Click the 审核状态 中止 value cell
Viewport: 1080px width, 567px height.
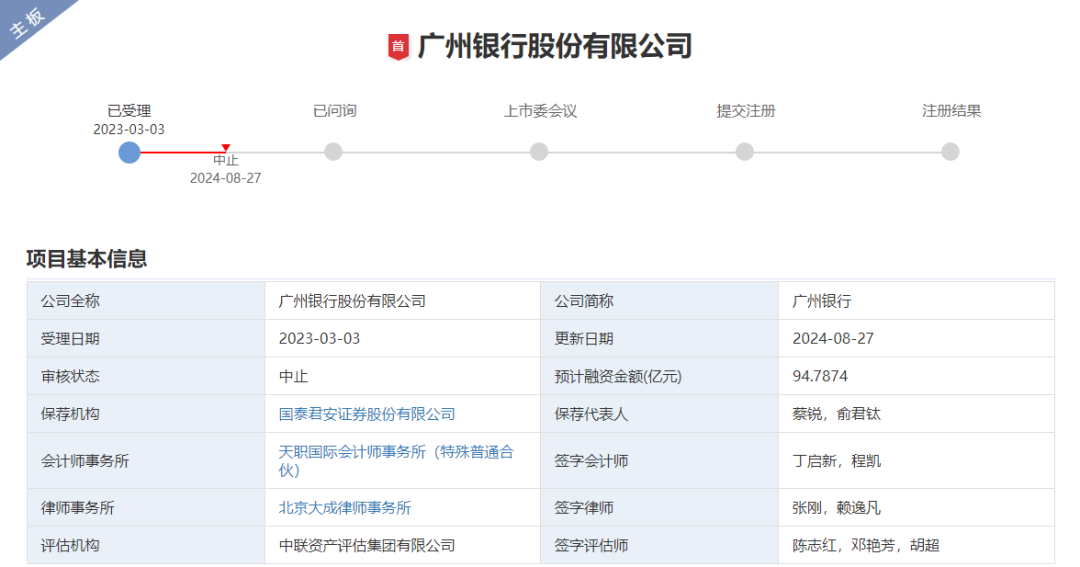[x=293, y=377]
